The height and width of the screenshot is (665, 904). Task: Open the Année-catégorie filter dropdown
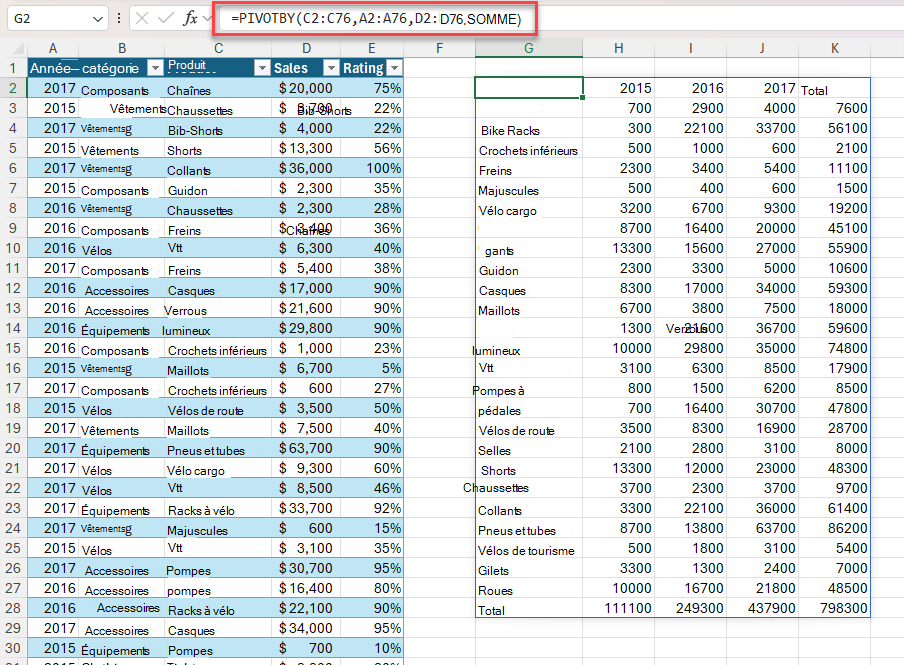click(x=155, y=68)
